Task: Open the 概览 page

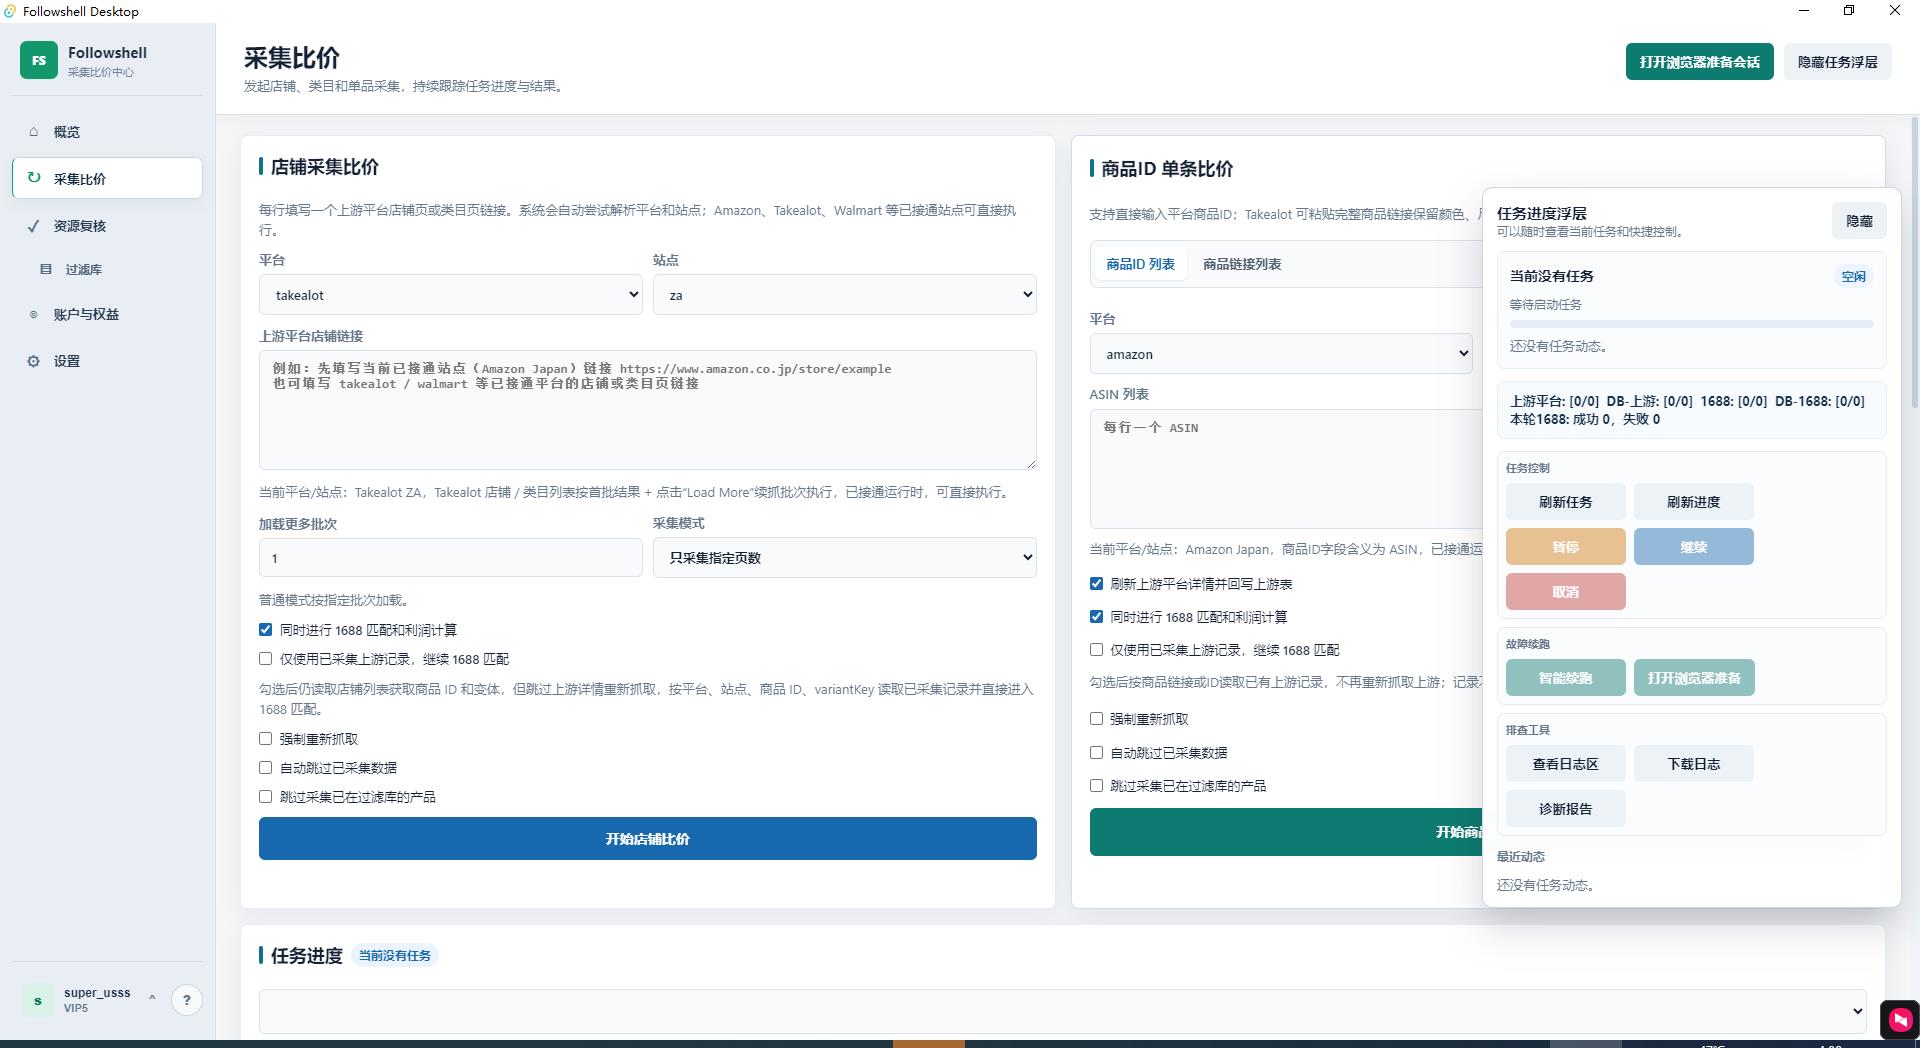Action: 107,131
